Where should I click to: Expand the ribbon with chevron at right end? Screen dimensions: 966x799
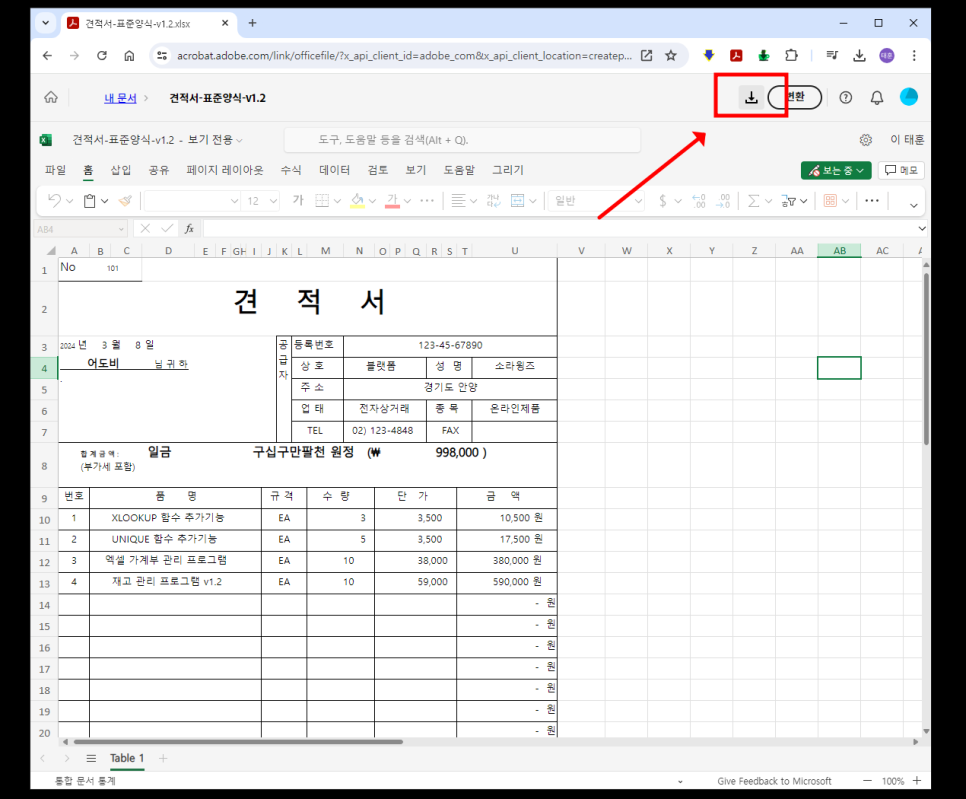pos(914,205)
